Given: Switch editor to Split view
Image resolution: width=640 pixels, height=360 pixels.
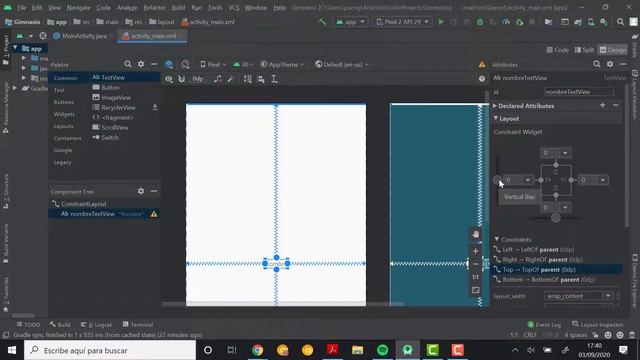Looking at the screenshot, I should pos(584,50).
